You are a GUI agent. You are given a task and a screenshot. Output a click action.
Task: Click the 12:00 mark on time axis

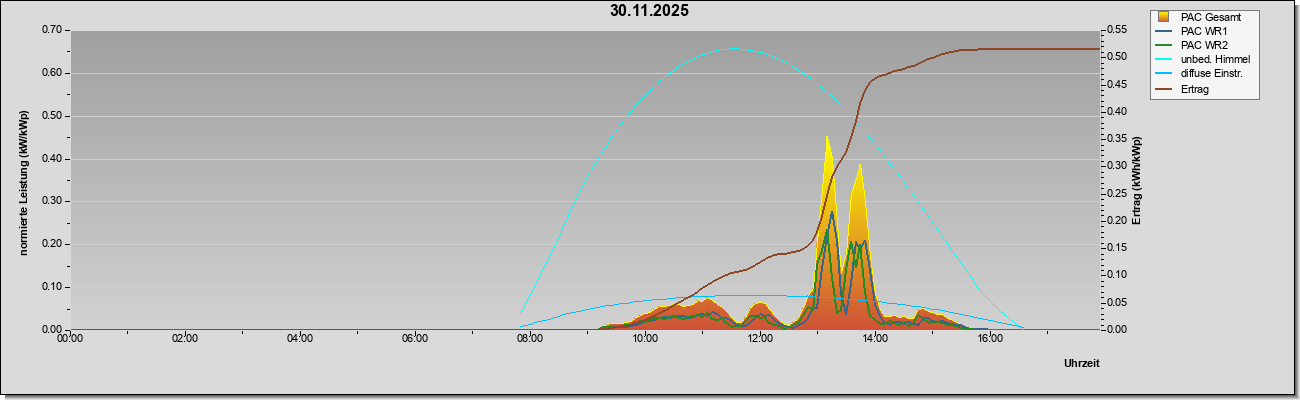(760, 338)
